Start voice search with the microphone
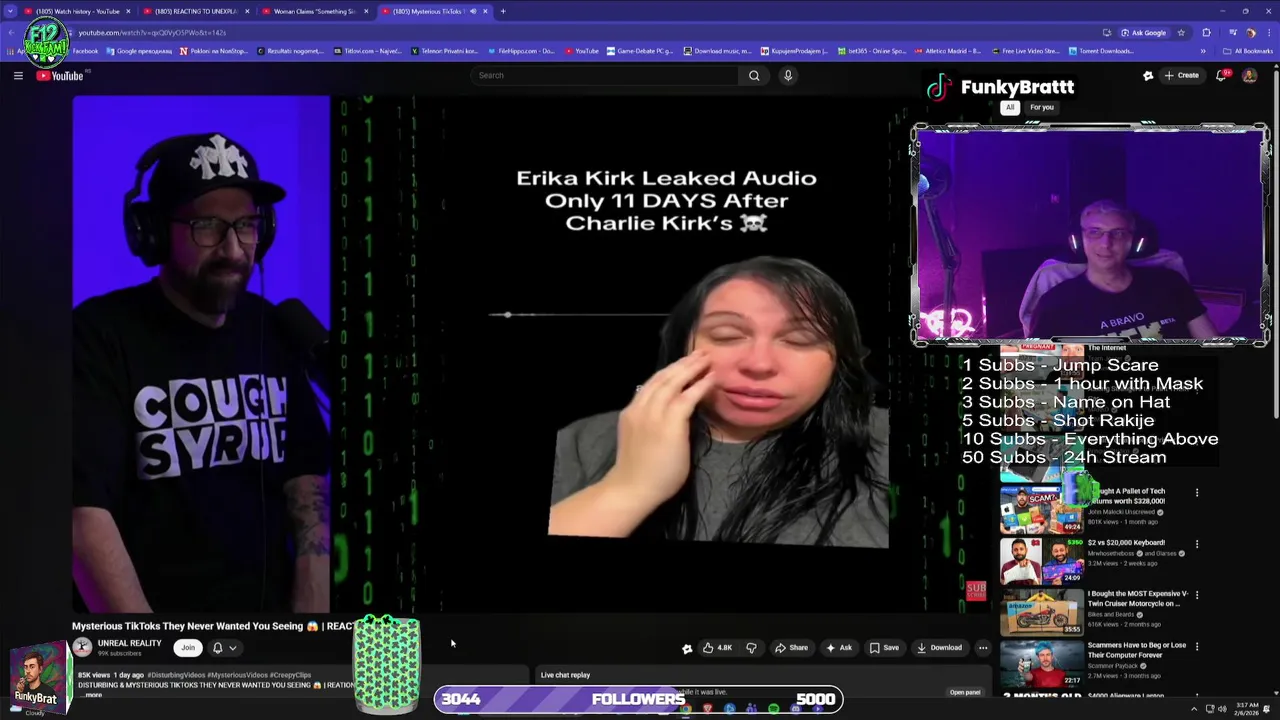Viewport: 1280px width, 720px height. click(788, 75)
